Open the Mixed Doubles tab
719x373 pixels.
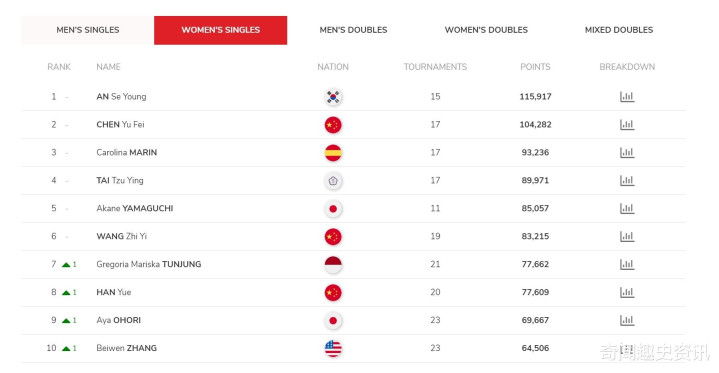619,30
